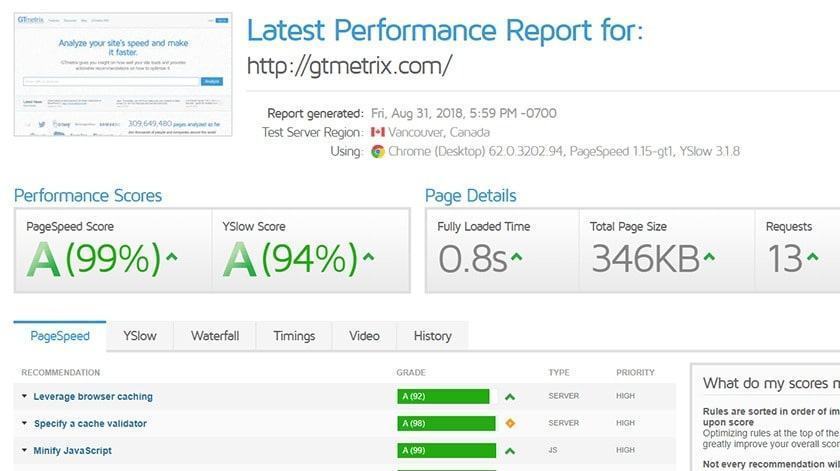Click HIGH priority in Specify a cache validator row

pos(625,423)
